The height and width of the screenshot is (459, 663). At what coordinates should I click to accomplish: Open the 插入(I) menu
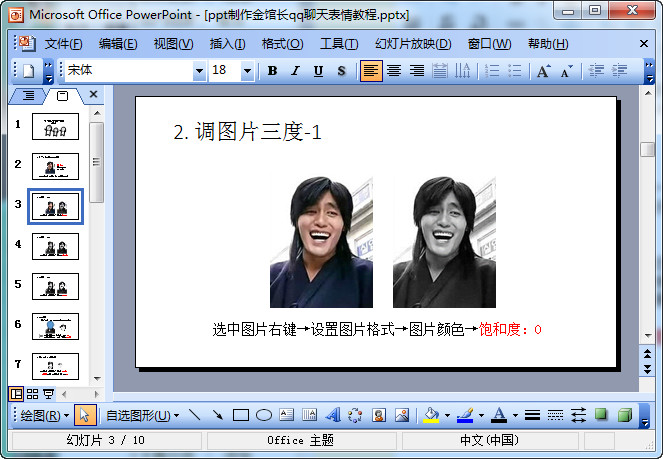pos(227,44)
